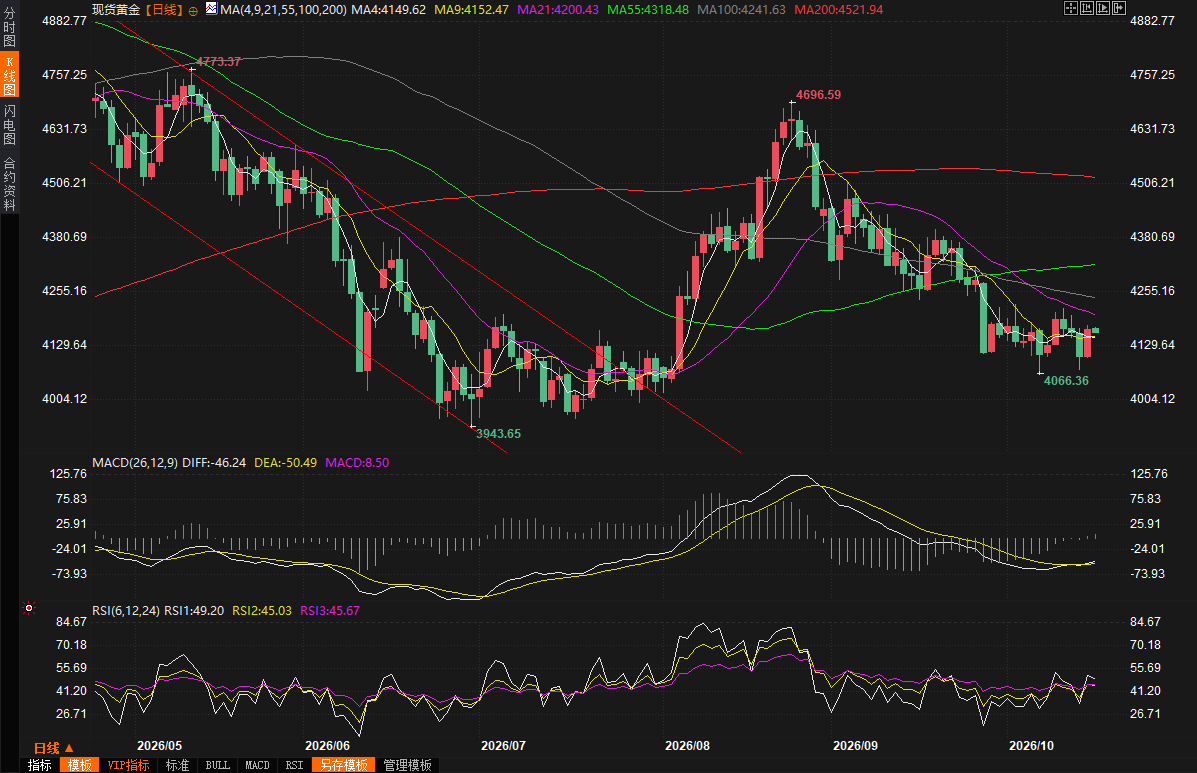Select the 模板 bottom tab
This screenshot has height=773, width=1197.
[x=79, y=765]
